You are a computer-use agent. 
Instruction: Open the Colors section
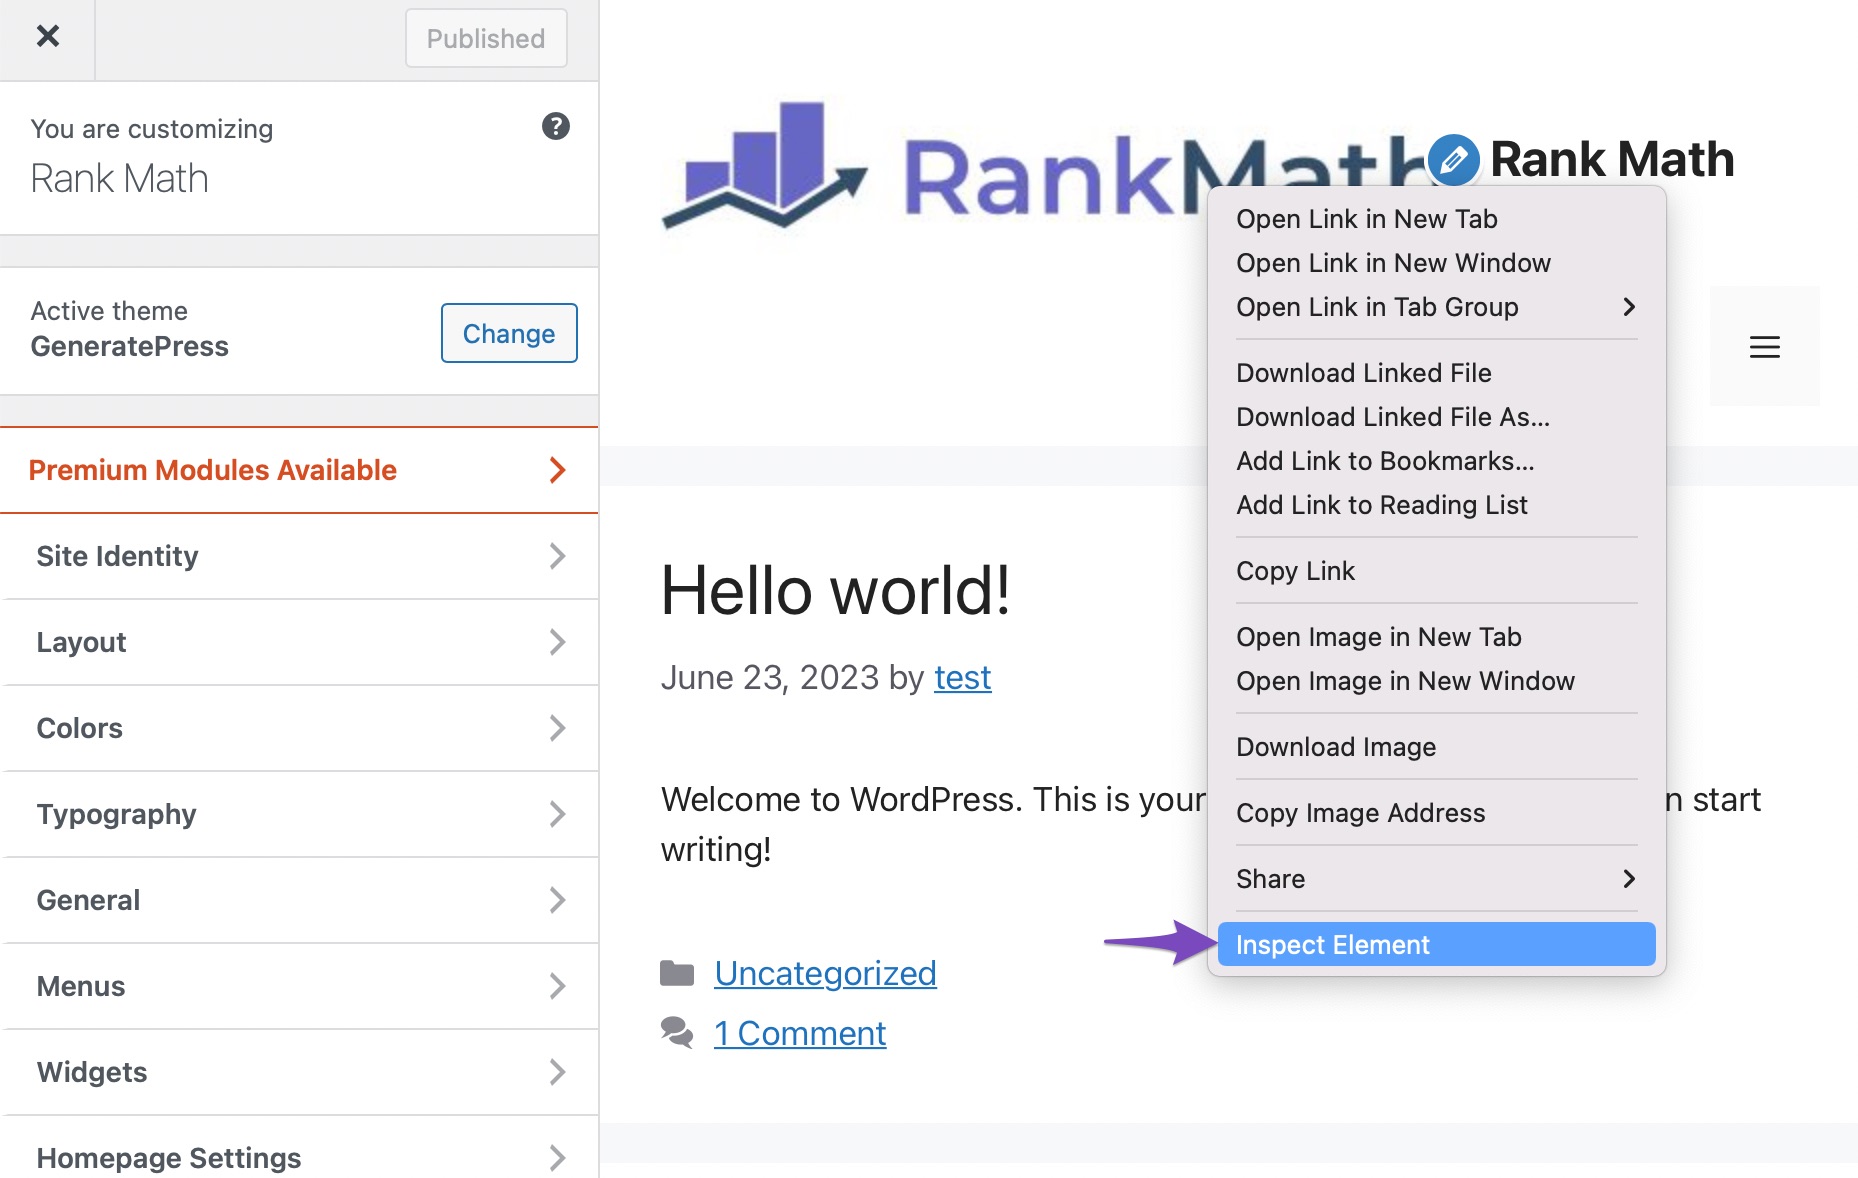coord(299,728)
